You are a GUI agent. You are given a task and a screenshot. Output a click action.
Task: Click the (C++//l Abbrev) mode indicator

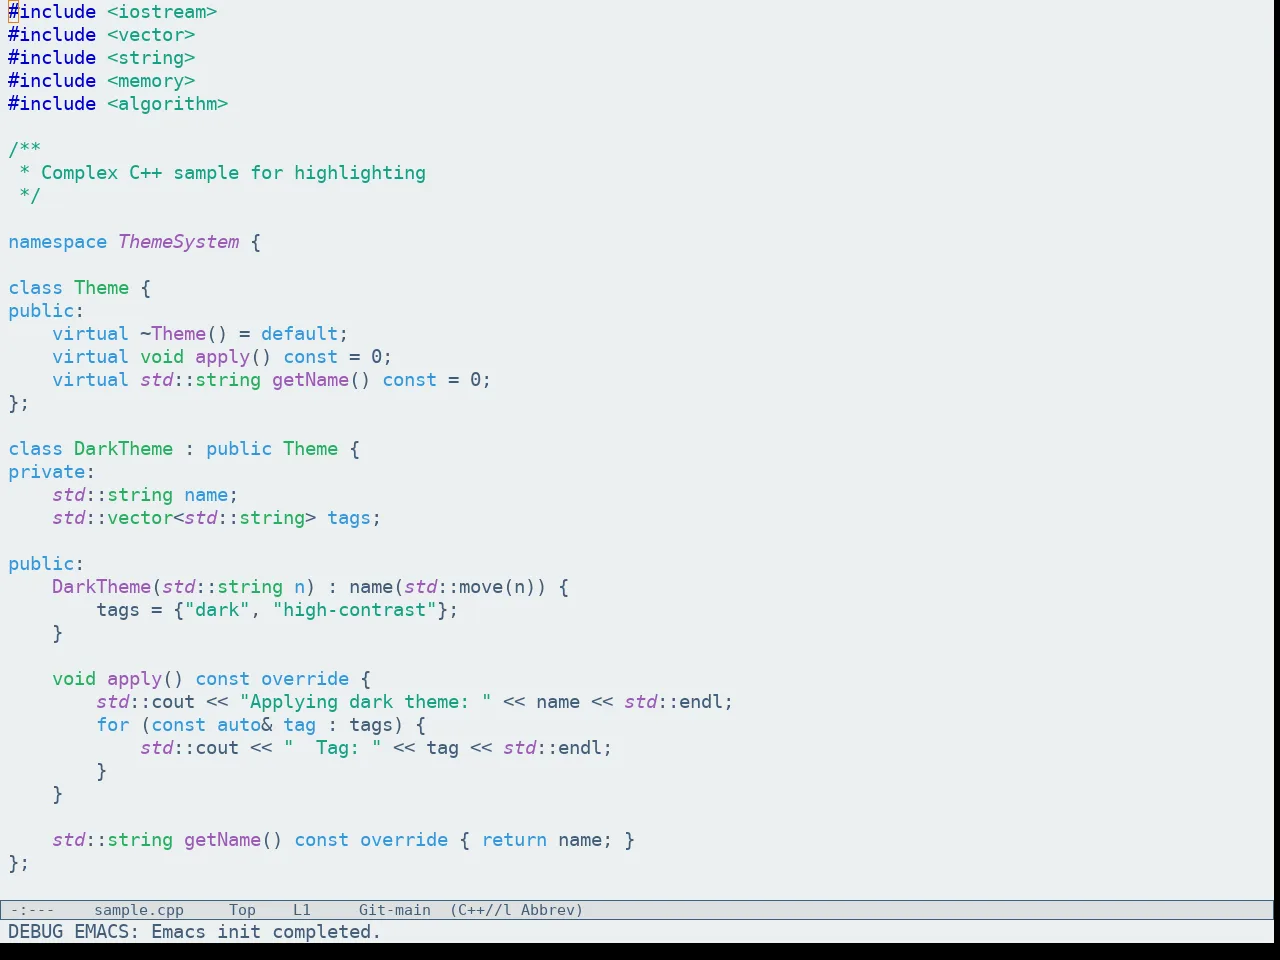[x=516, y=910]
